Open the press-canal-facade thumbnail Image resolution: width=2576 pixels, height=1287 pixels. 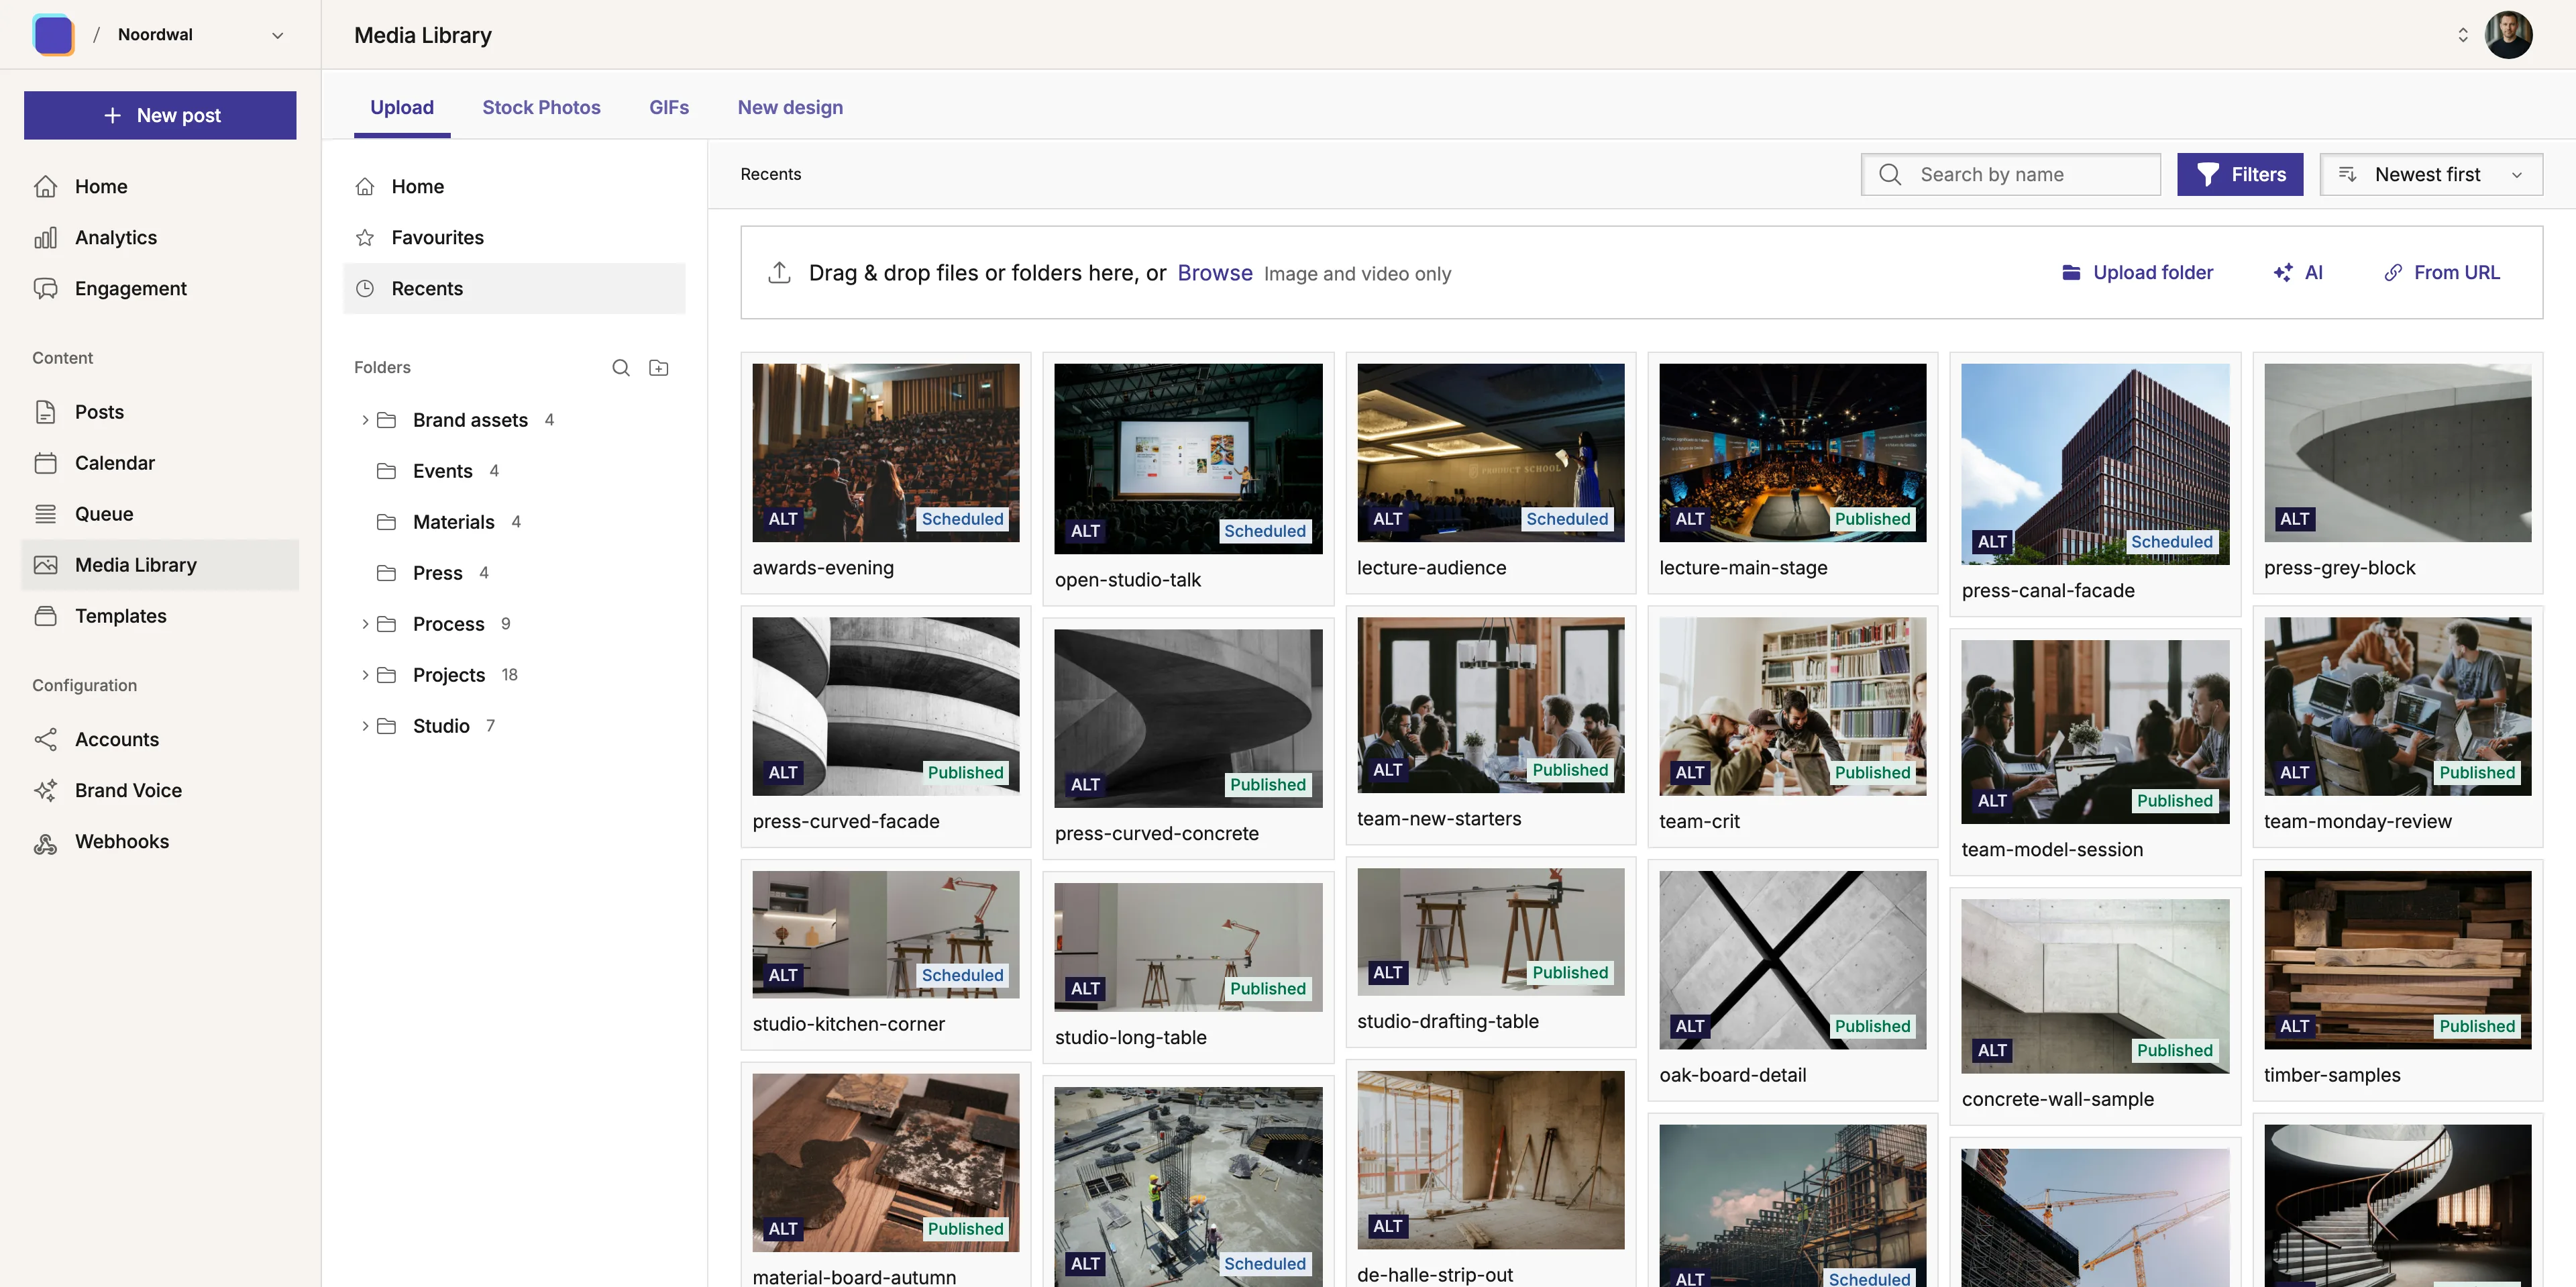coord(2095,464)
